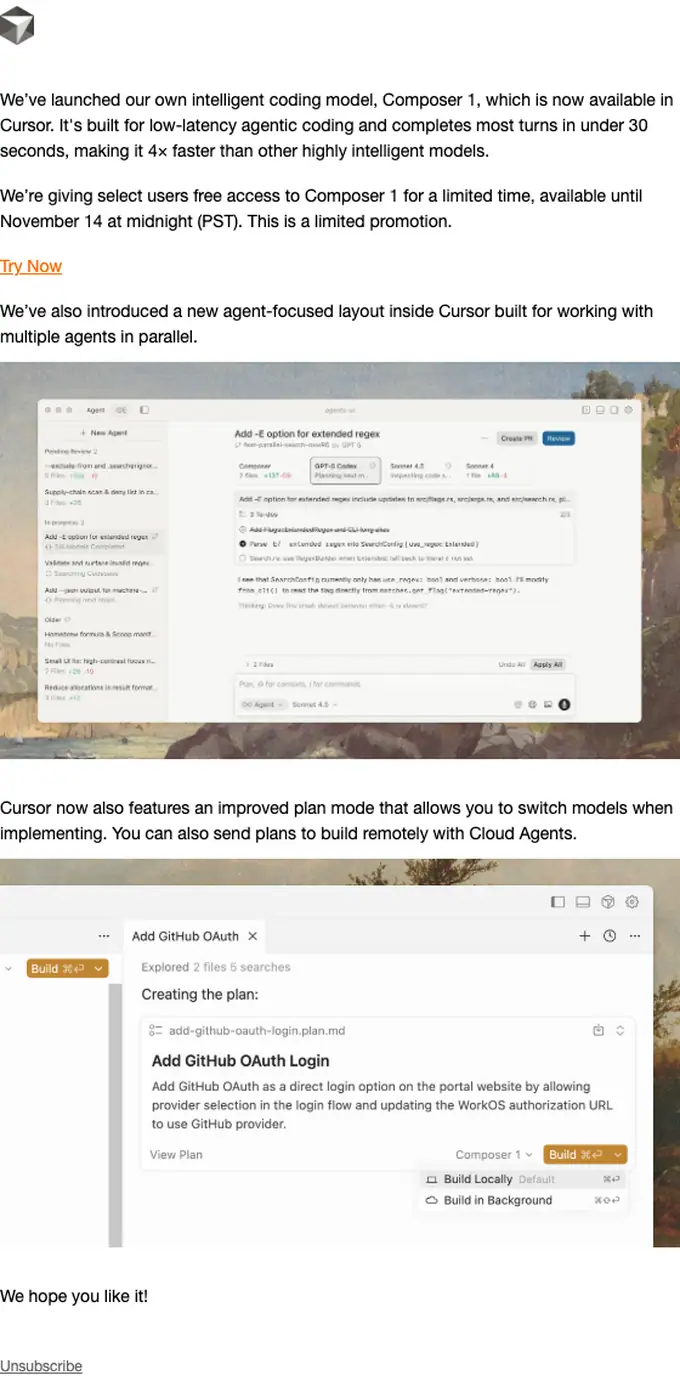
Task: Click the gray vertical scrollbar in the plan window
Action: coord(115,1115)
